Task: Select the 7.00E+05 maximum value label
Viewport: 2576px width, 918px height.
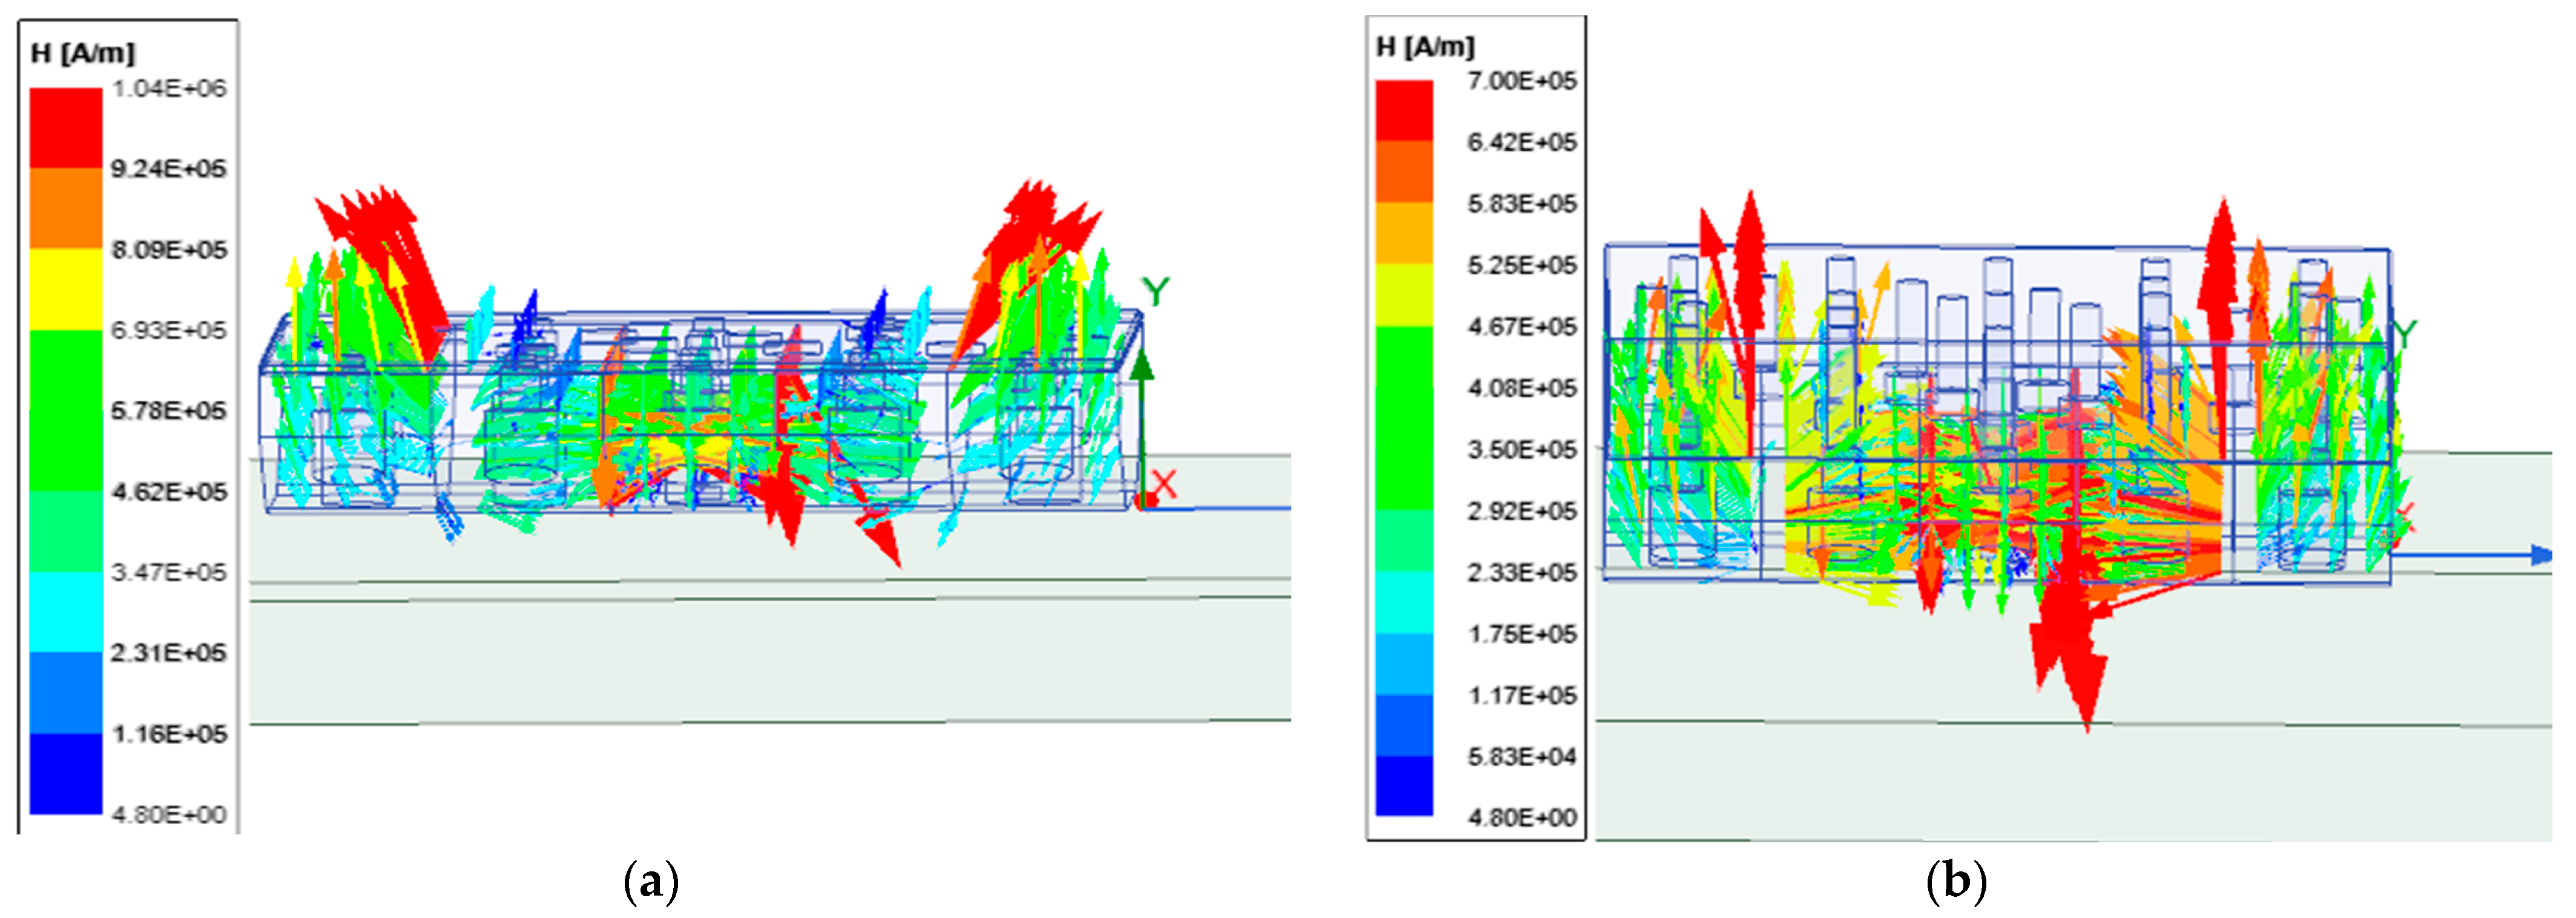Action: tap(1521, 81)
